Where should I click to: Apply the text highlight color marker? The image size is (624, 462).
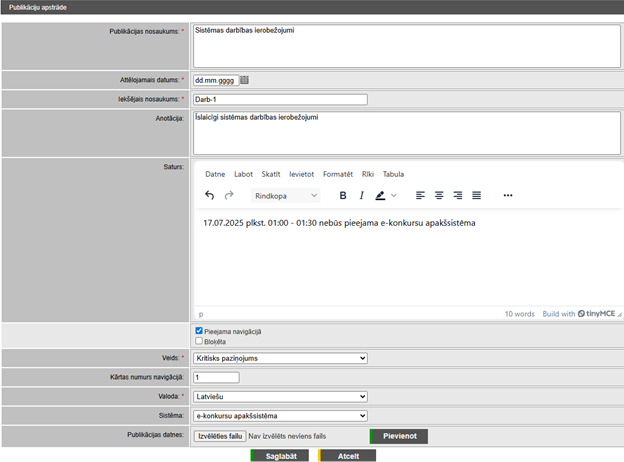(x=381, y=195)
